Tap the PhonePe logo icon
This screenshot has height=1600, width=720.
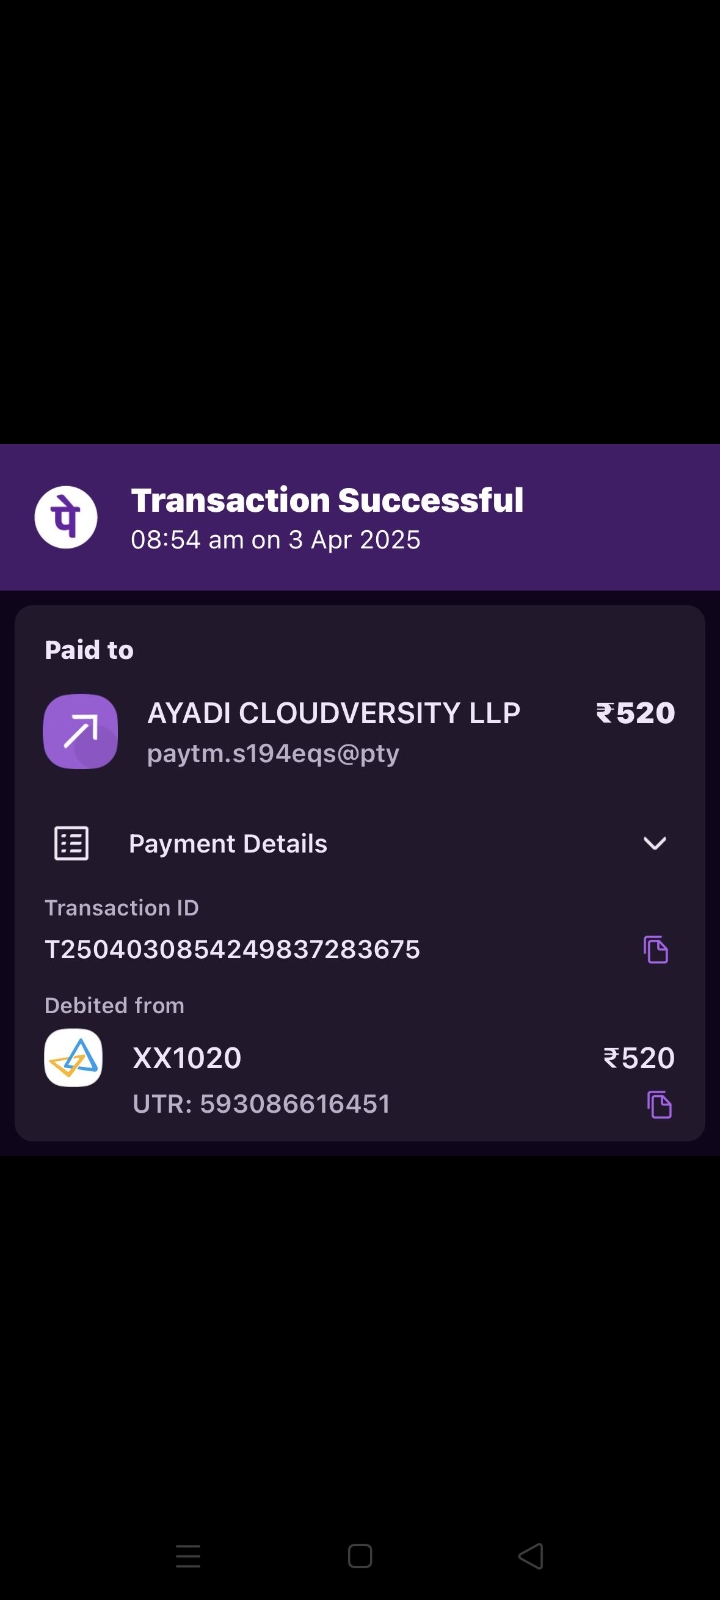pos(66,517)
